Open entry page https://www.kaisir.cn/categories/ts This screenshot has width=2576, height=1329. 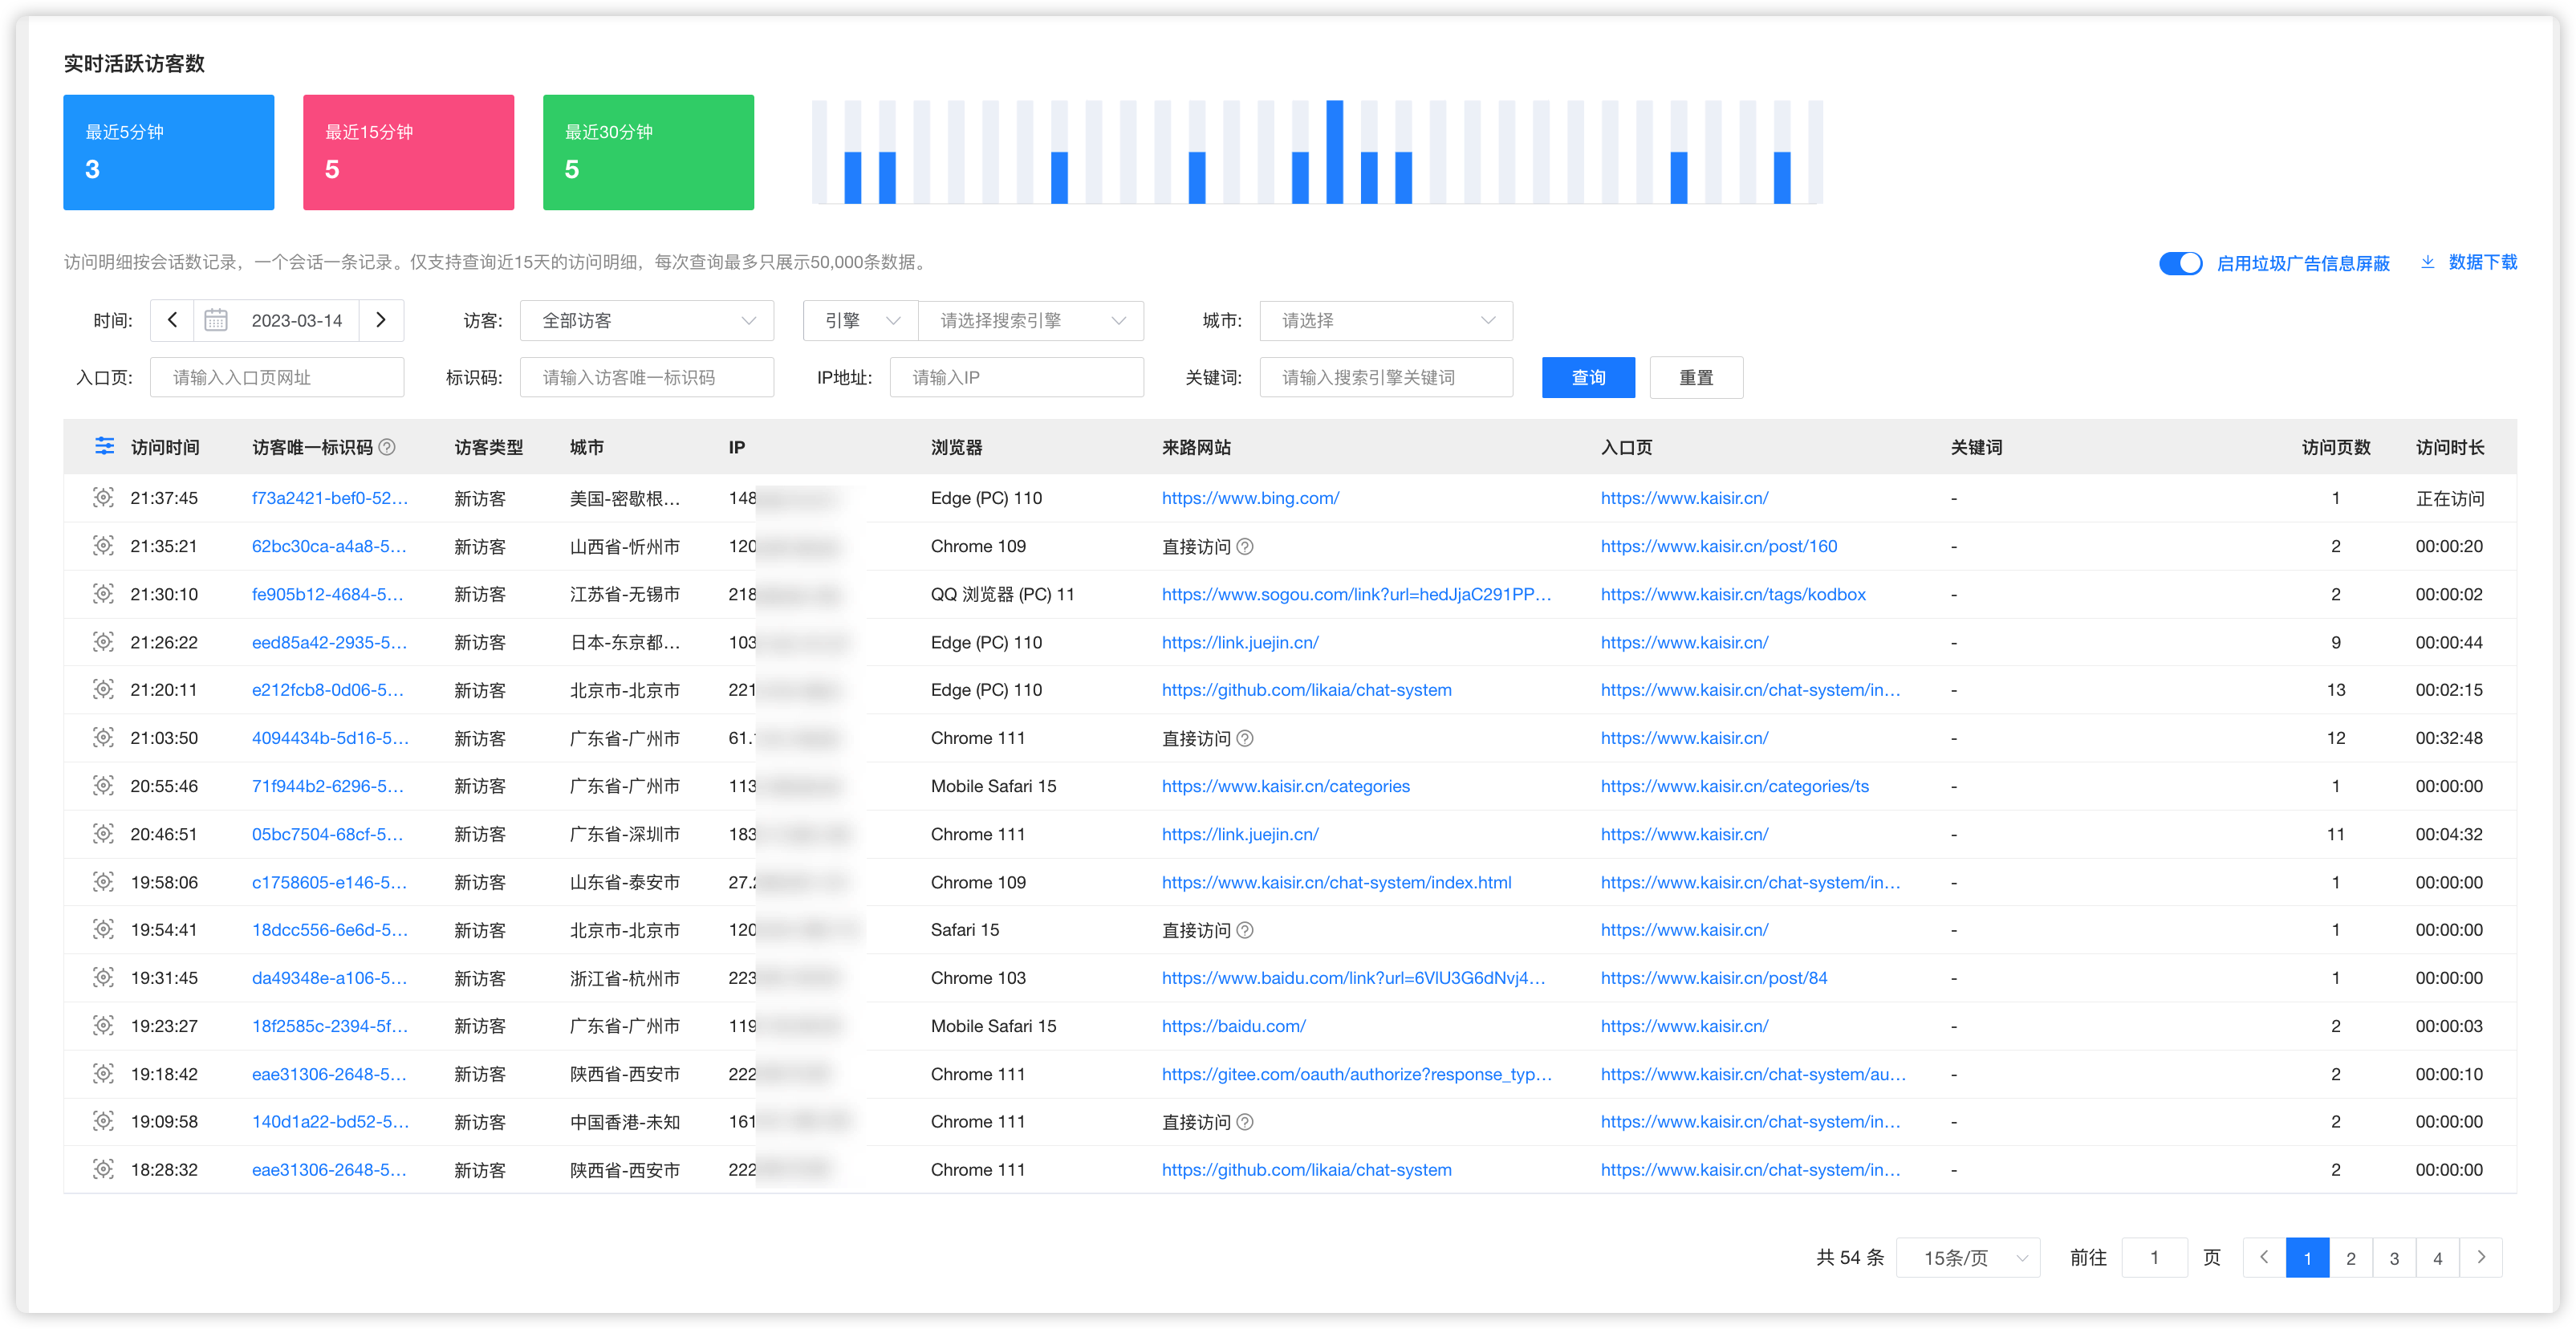pos(1734,786)
